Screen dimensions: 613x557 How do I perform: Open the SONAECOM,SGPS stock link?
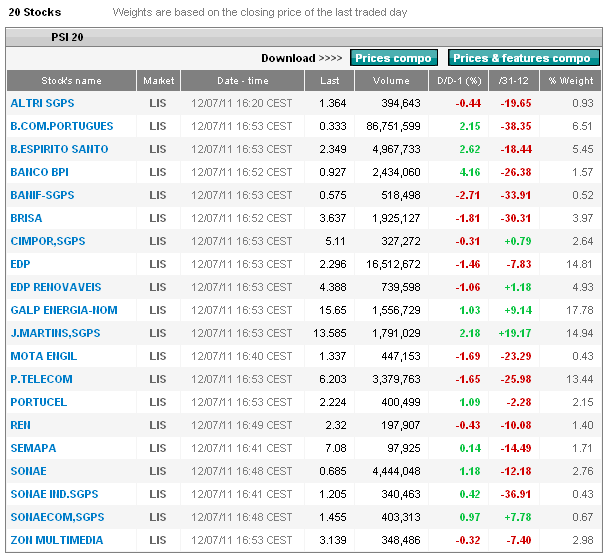(x=57, y=517)
